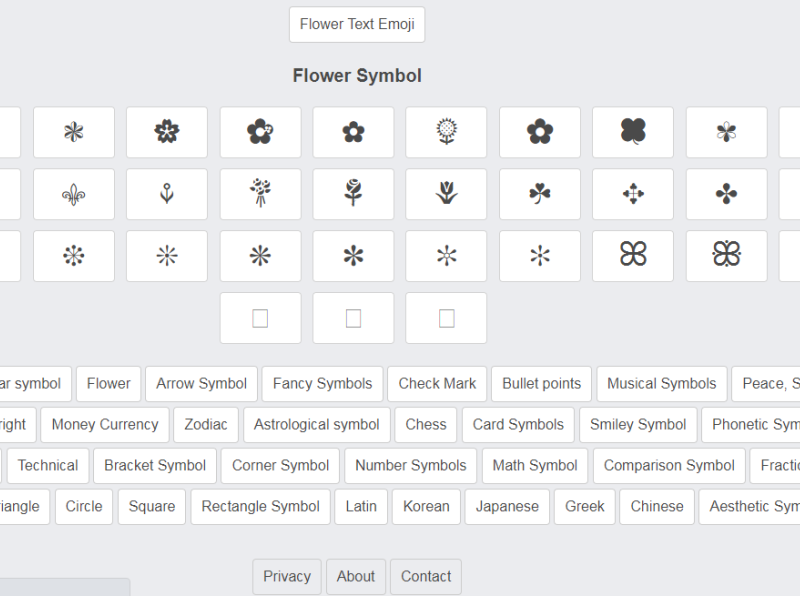
Task: Select the heavy four-leaf clover symbol
Action: pyautogui.click(x=633, y=132)
